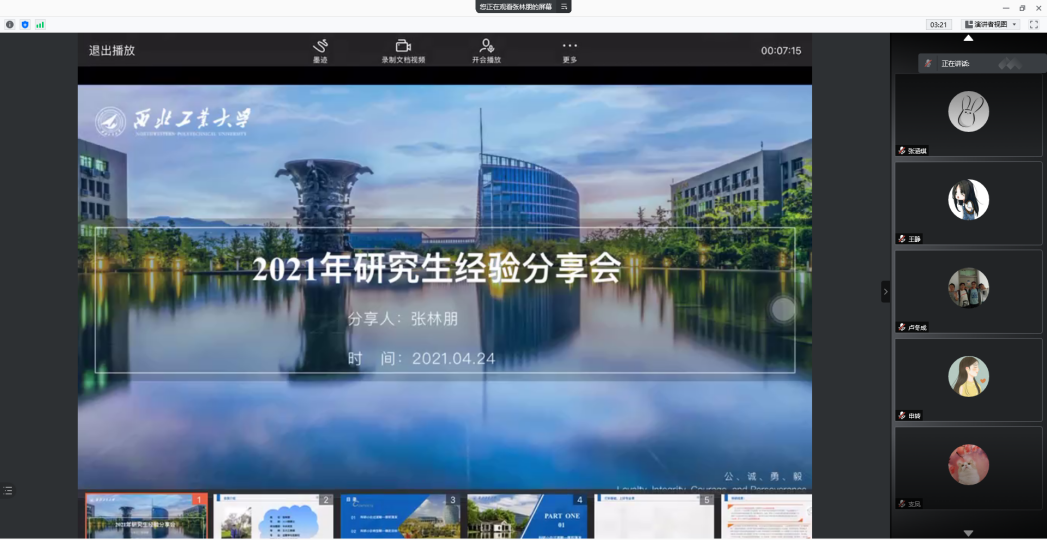Collapse the participant video side panel
1048x540 pixels.
pyautogui.click(x=885, y=291)
